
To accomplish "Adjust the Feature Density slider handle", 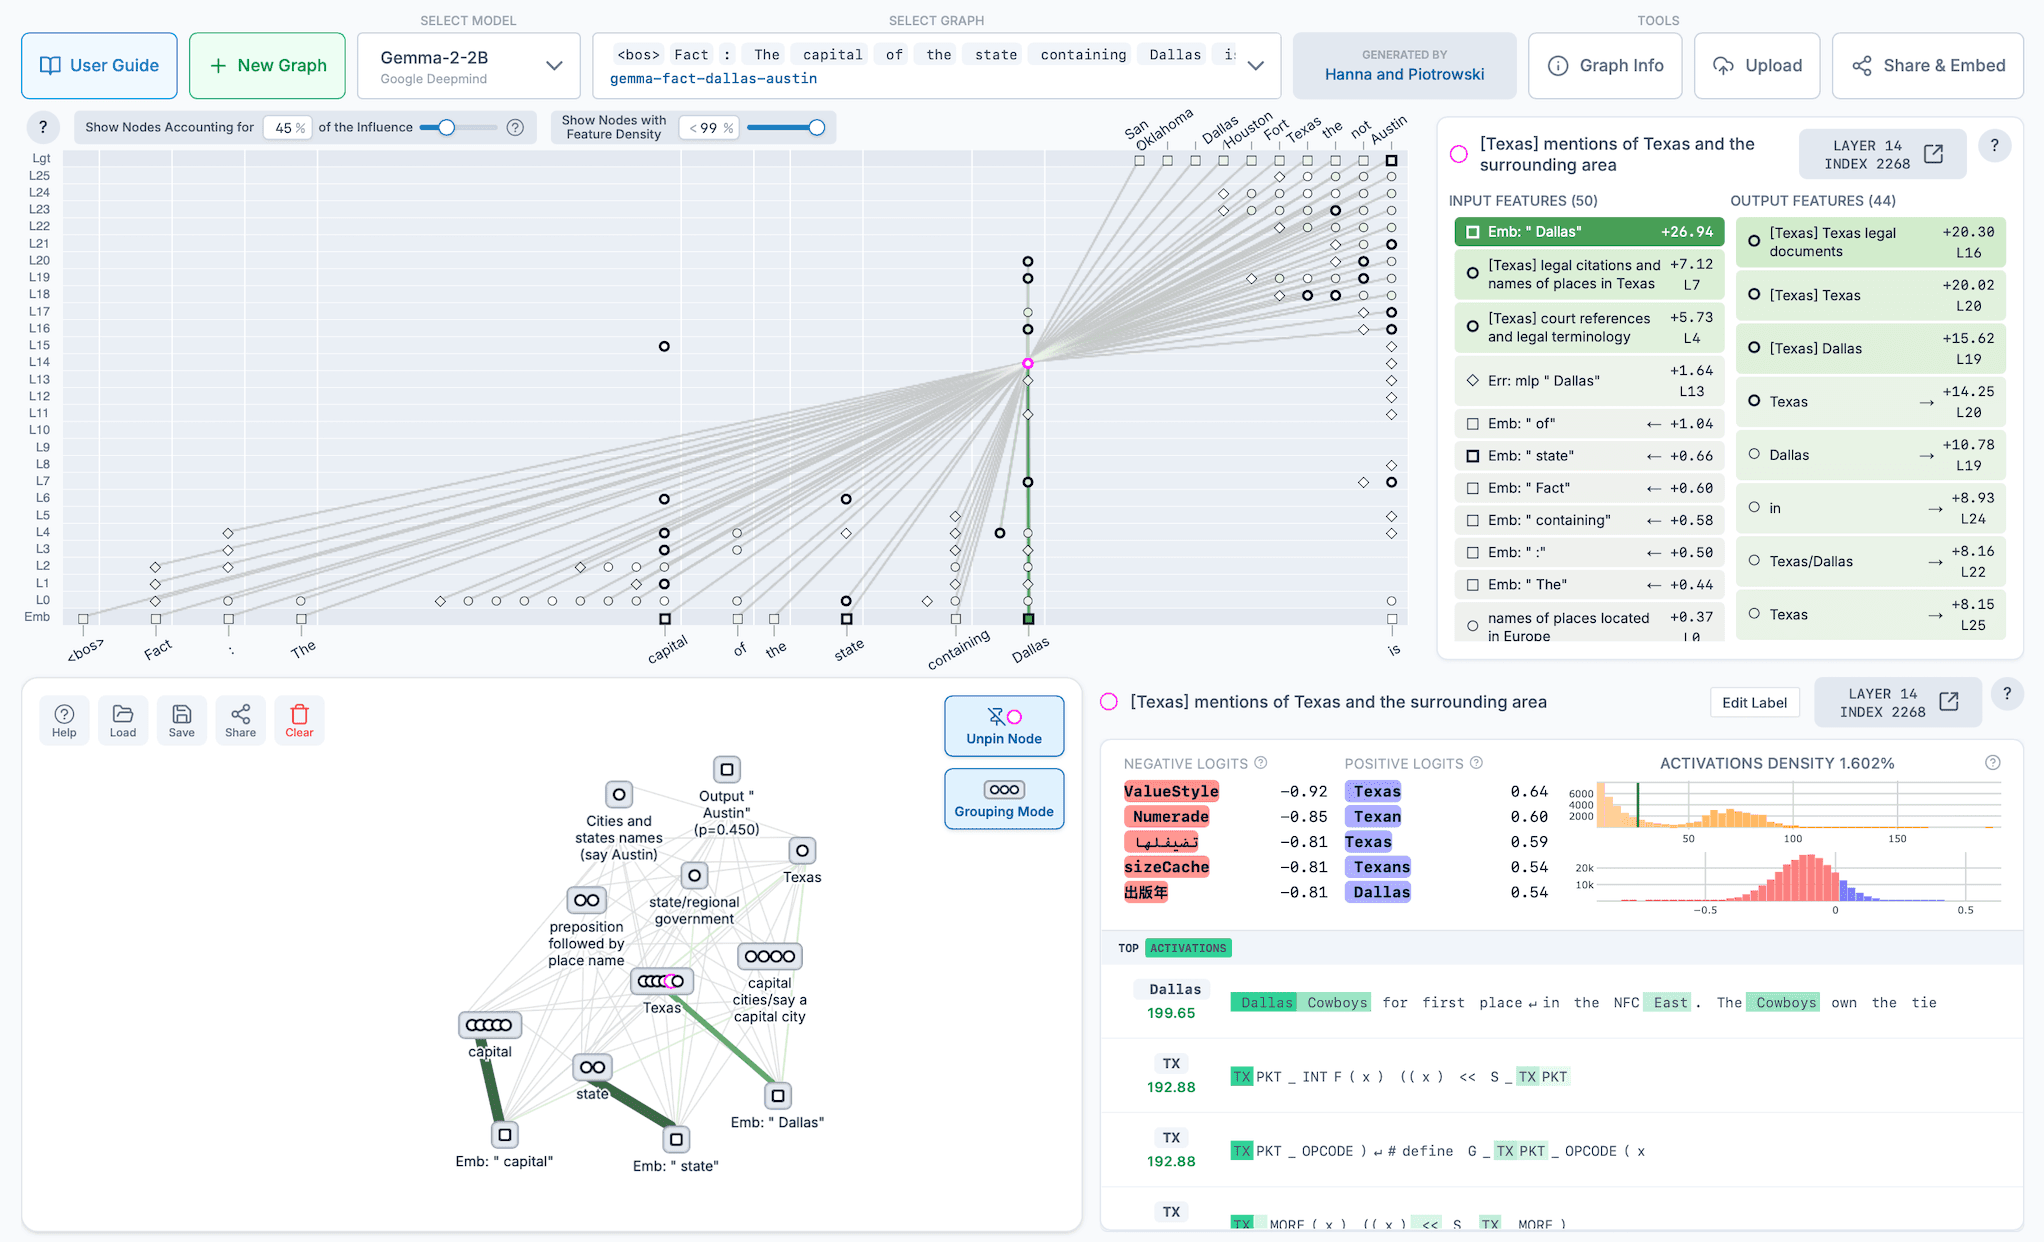I will [817, 128].
